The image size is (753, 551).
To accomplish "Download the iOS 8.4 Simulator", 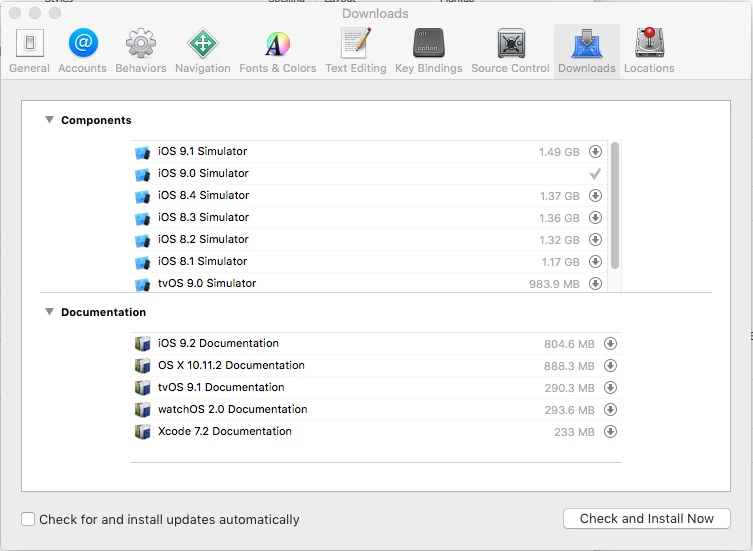I will [x=595, y=196].
